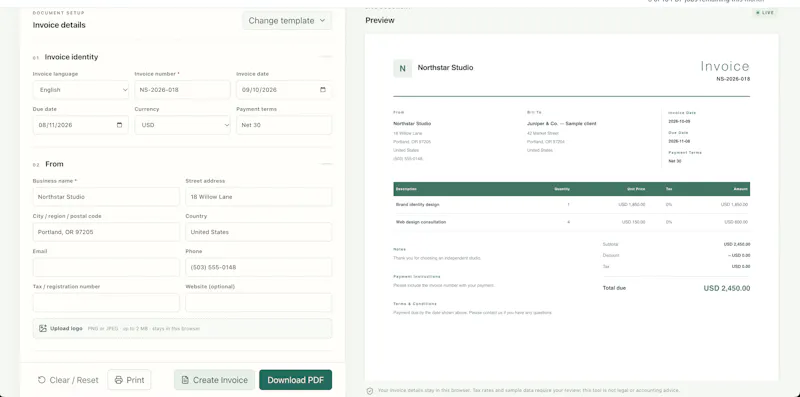Click the Invoice details heading
Screen dimensions: 800x397
tap(59, 25)
